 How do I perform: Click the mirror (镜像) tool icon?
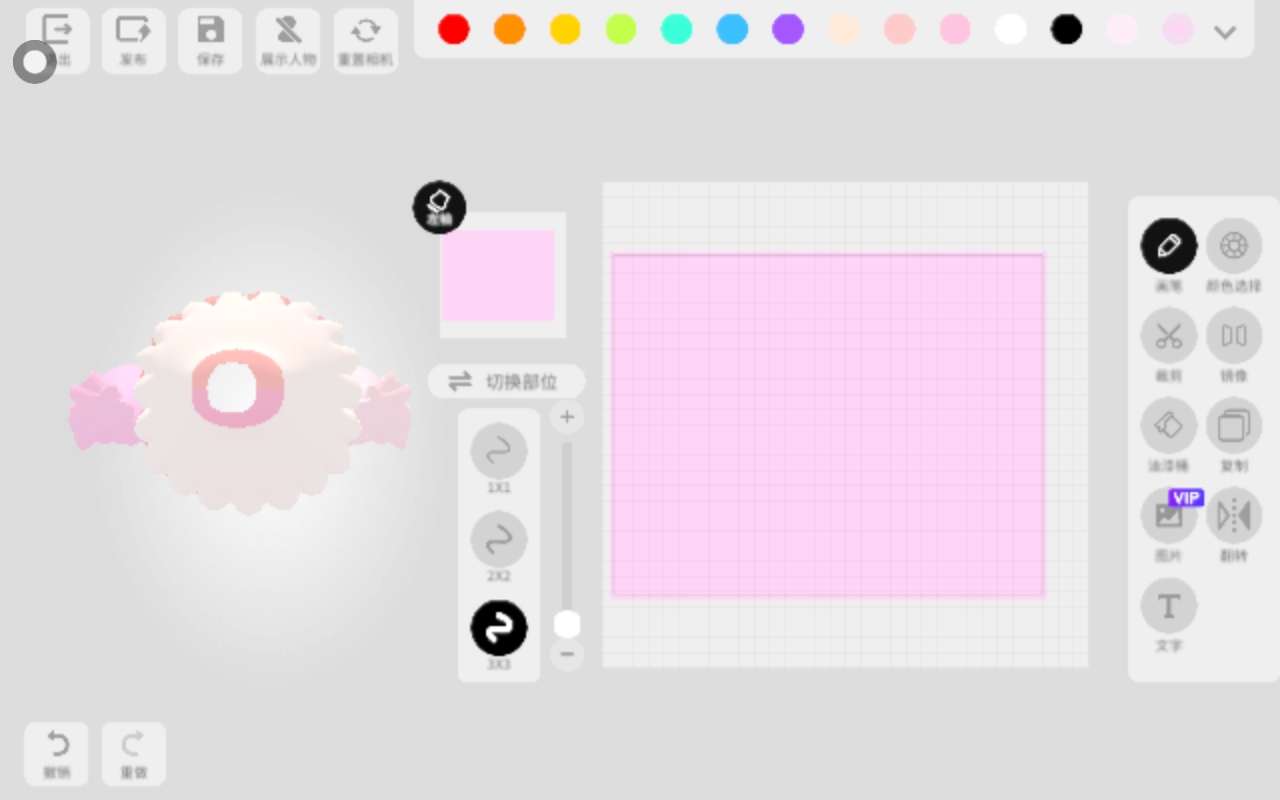1233,336
